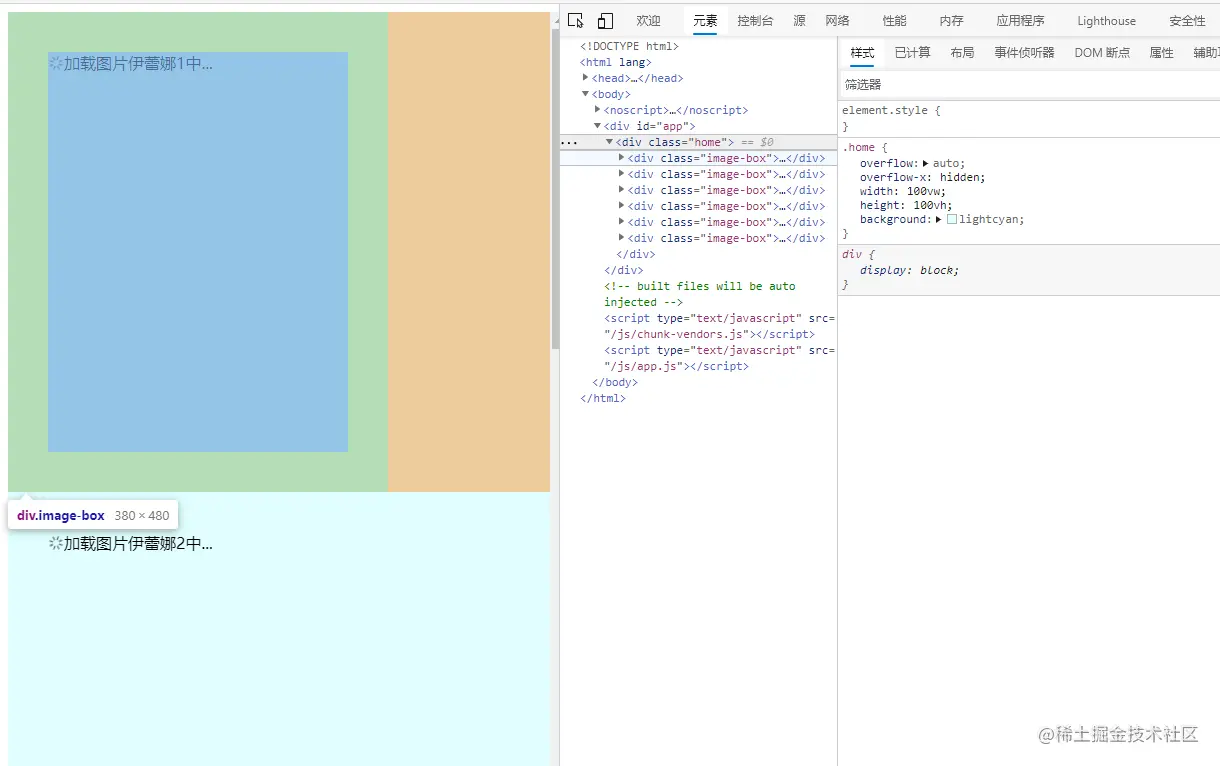This screenshot has height=766, width=1220.
Task: Select the <html lang> node
Action: coord(616,62)
